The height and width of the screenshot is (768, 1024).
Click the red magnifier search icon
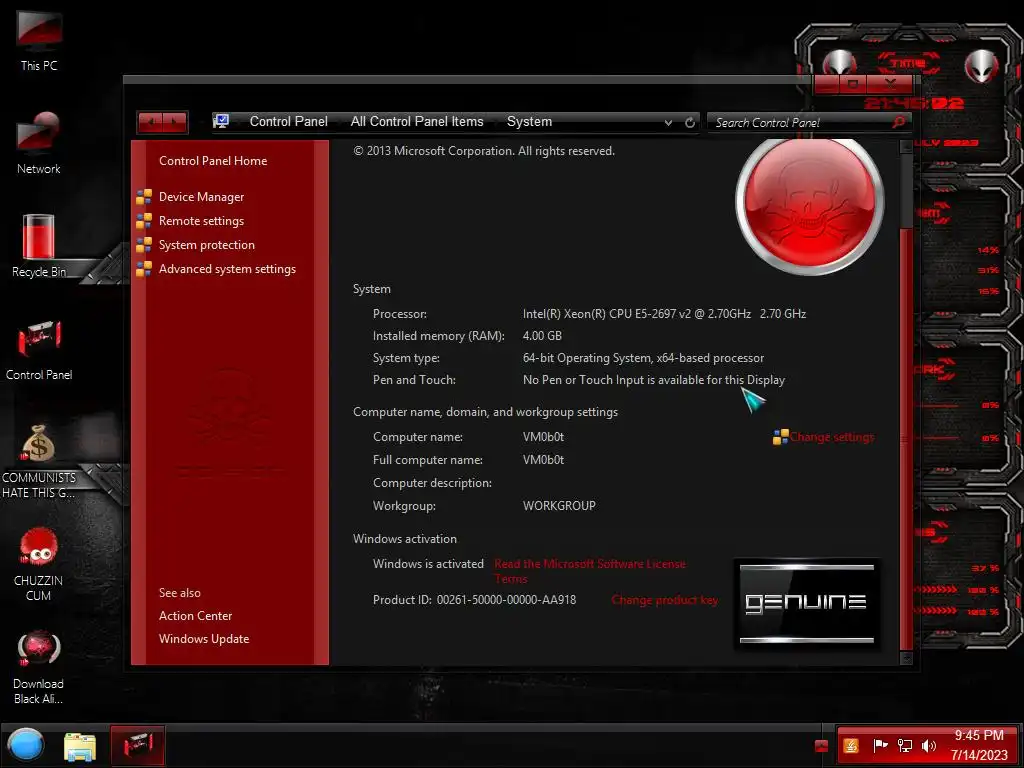point(899,122)
